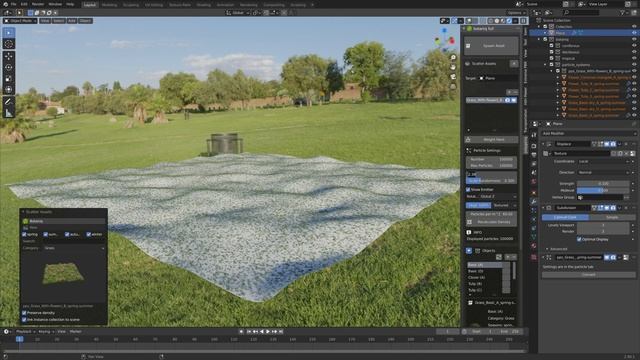Image resolution: width=640 pixels, height=360 pixels.
Task: Adjust the Scale Randomness slider
Action: [491, 181]
